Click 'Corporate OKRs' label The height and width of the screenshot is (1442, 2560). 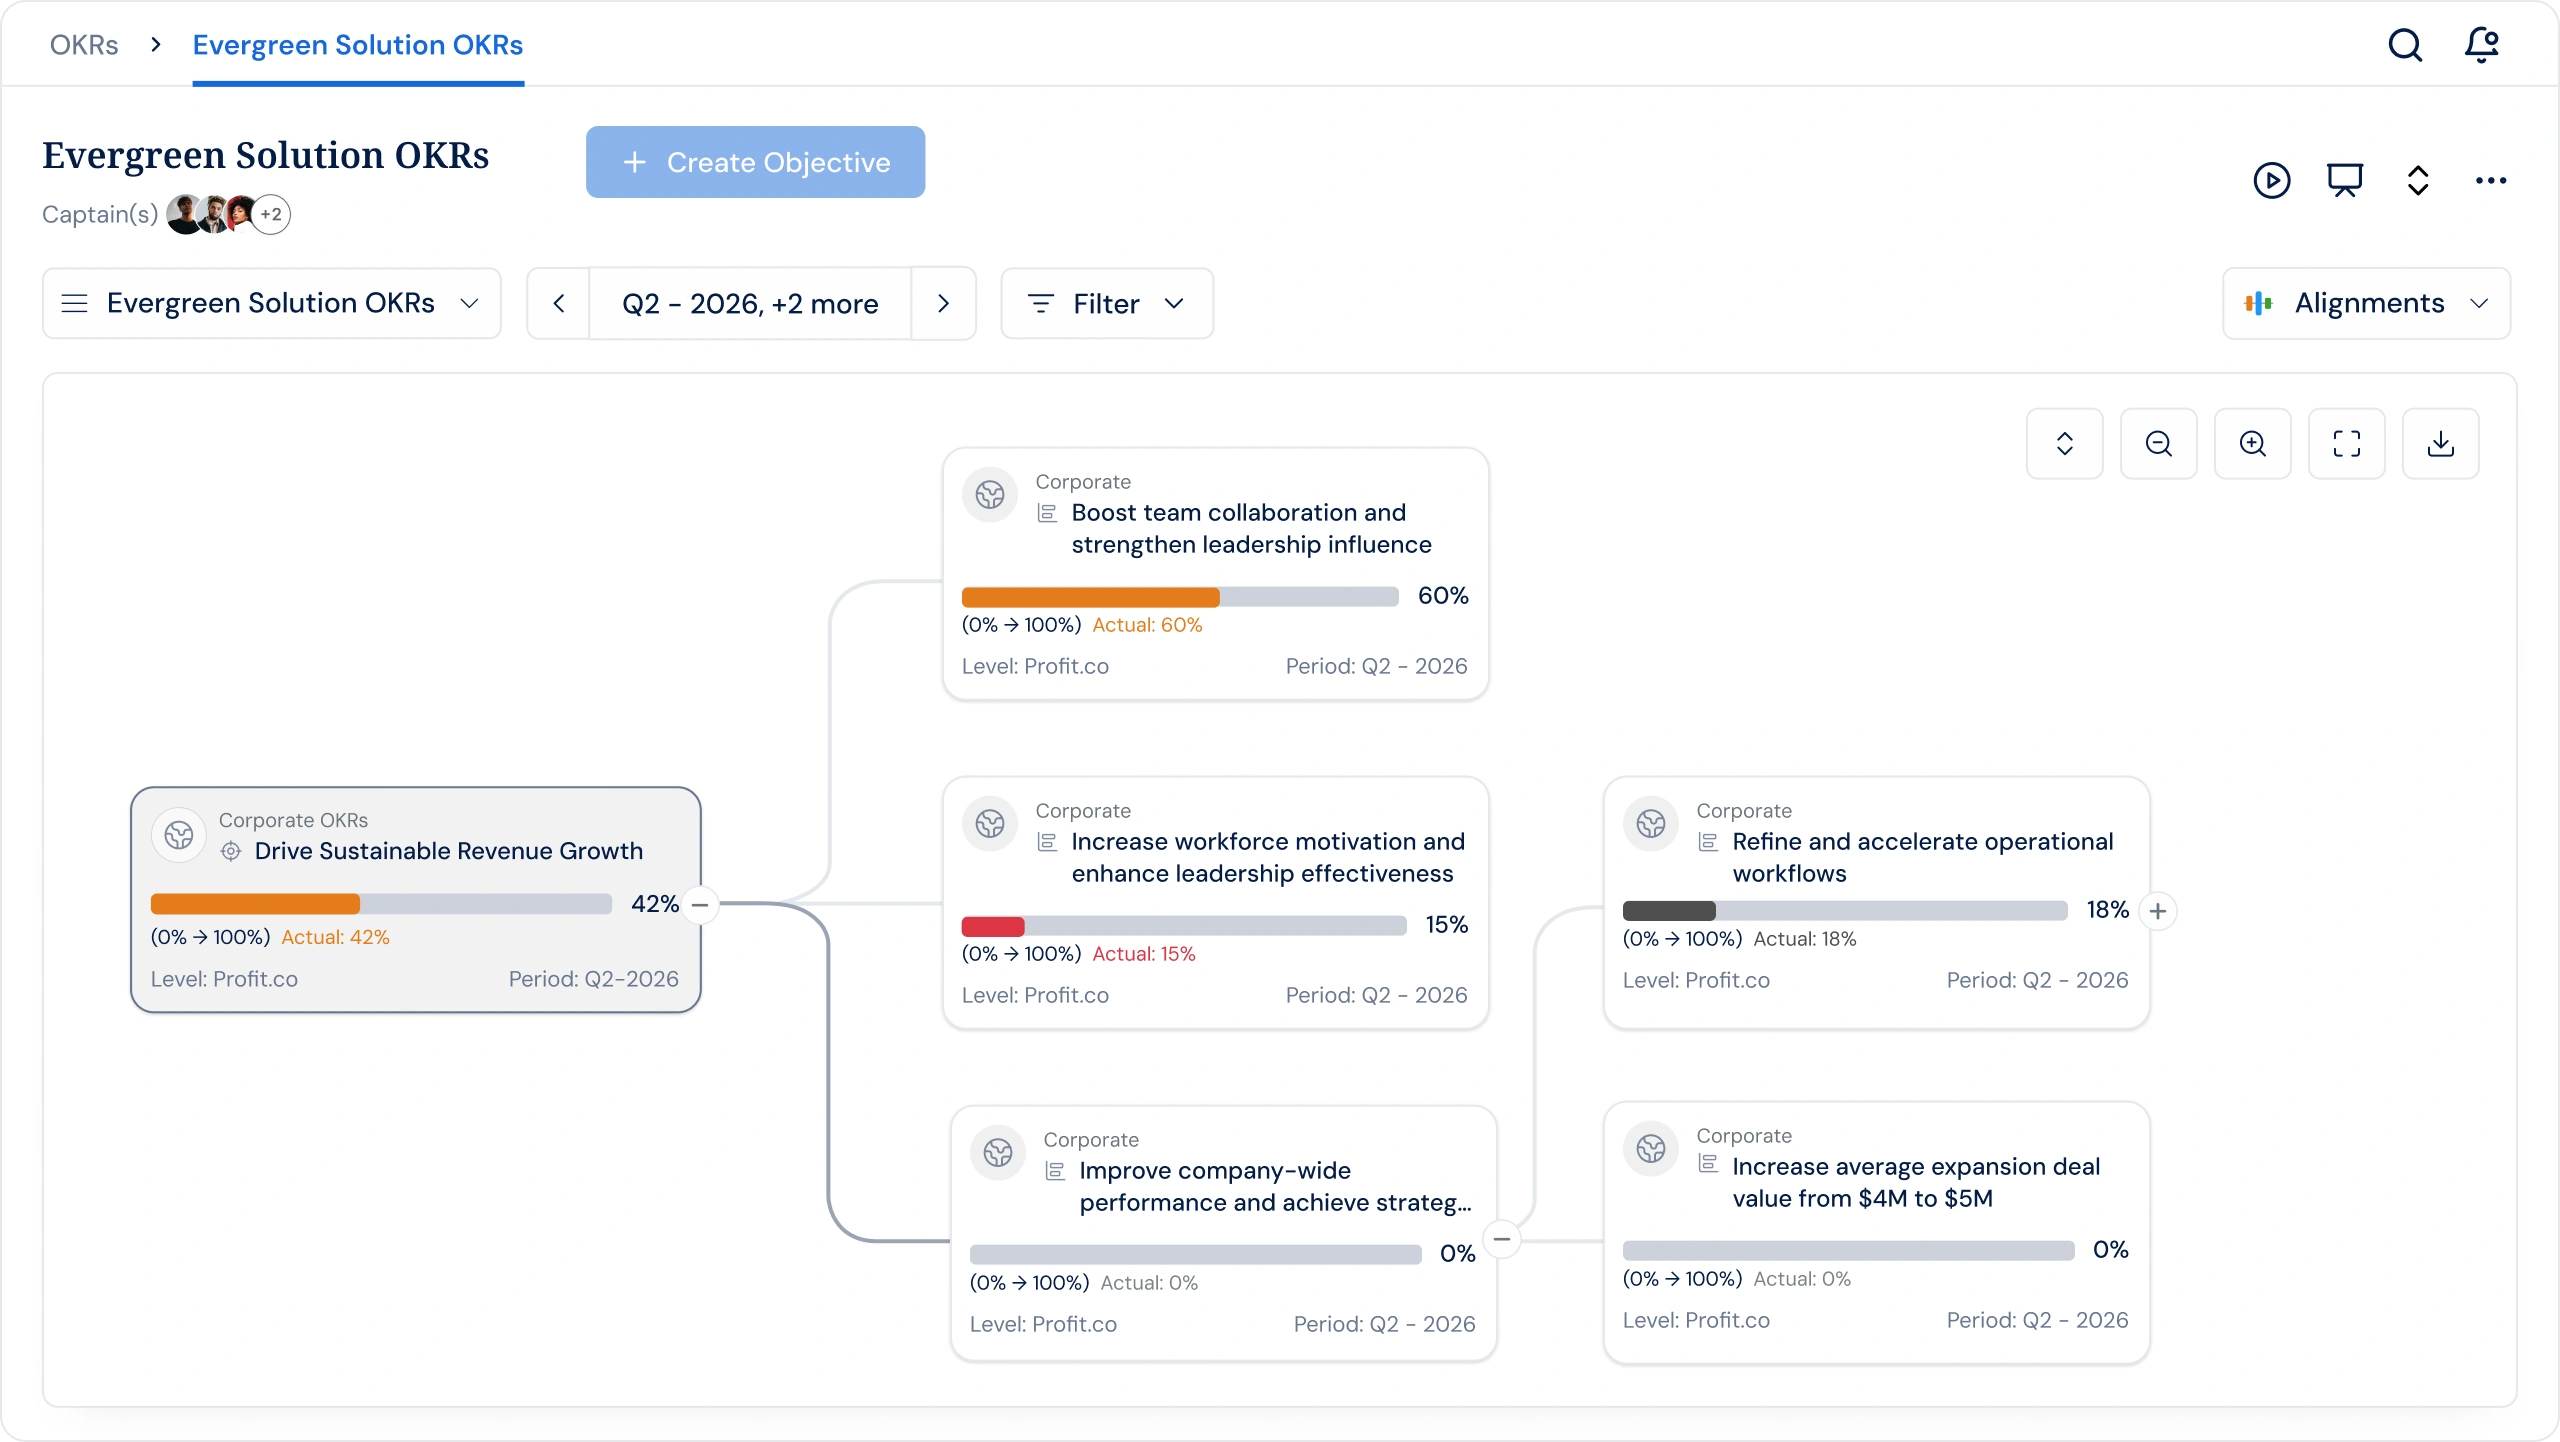293,820
